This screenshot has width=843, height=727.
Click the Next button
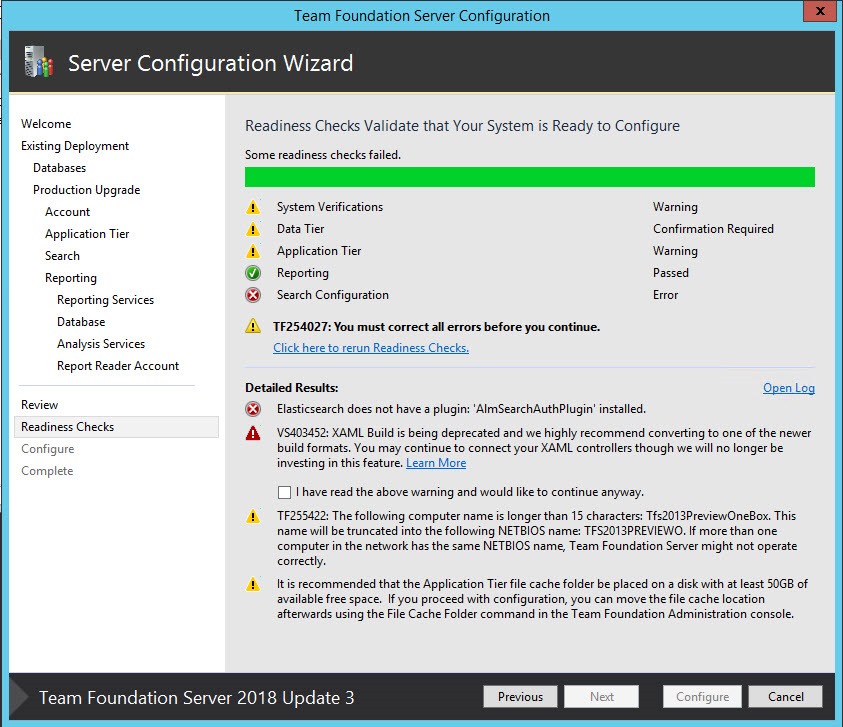[602, 697]
